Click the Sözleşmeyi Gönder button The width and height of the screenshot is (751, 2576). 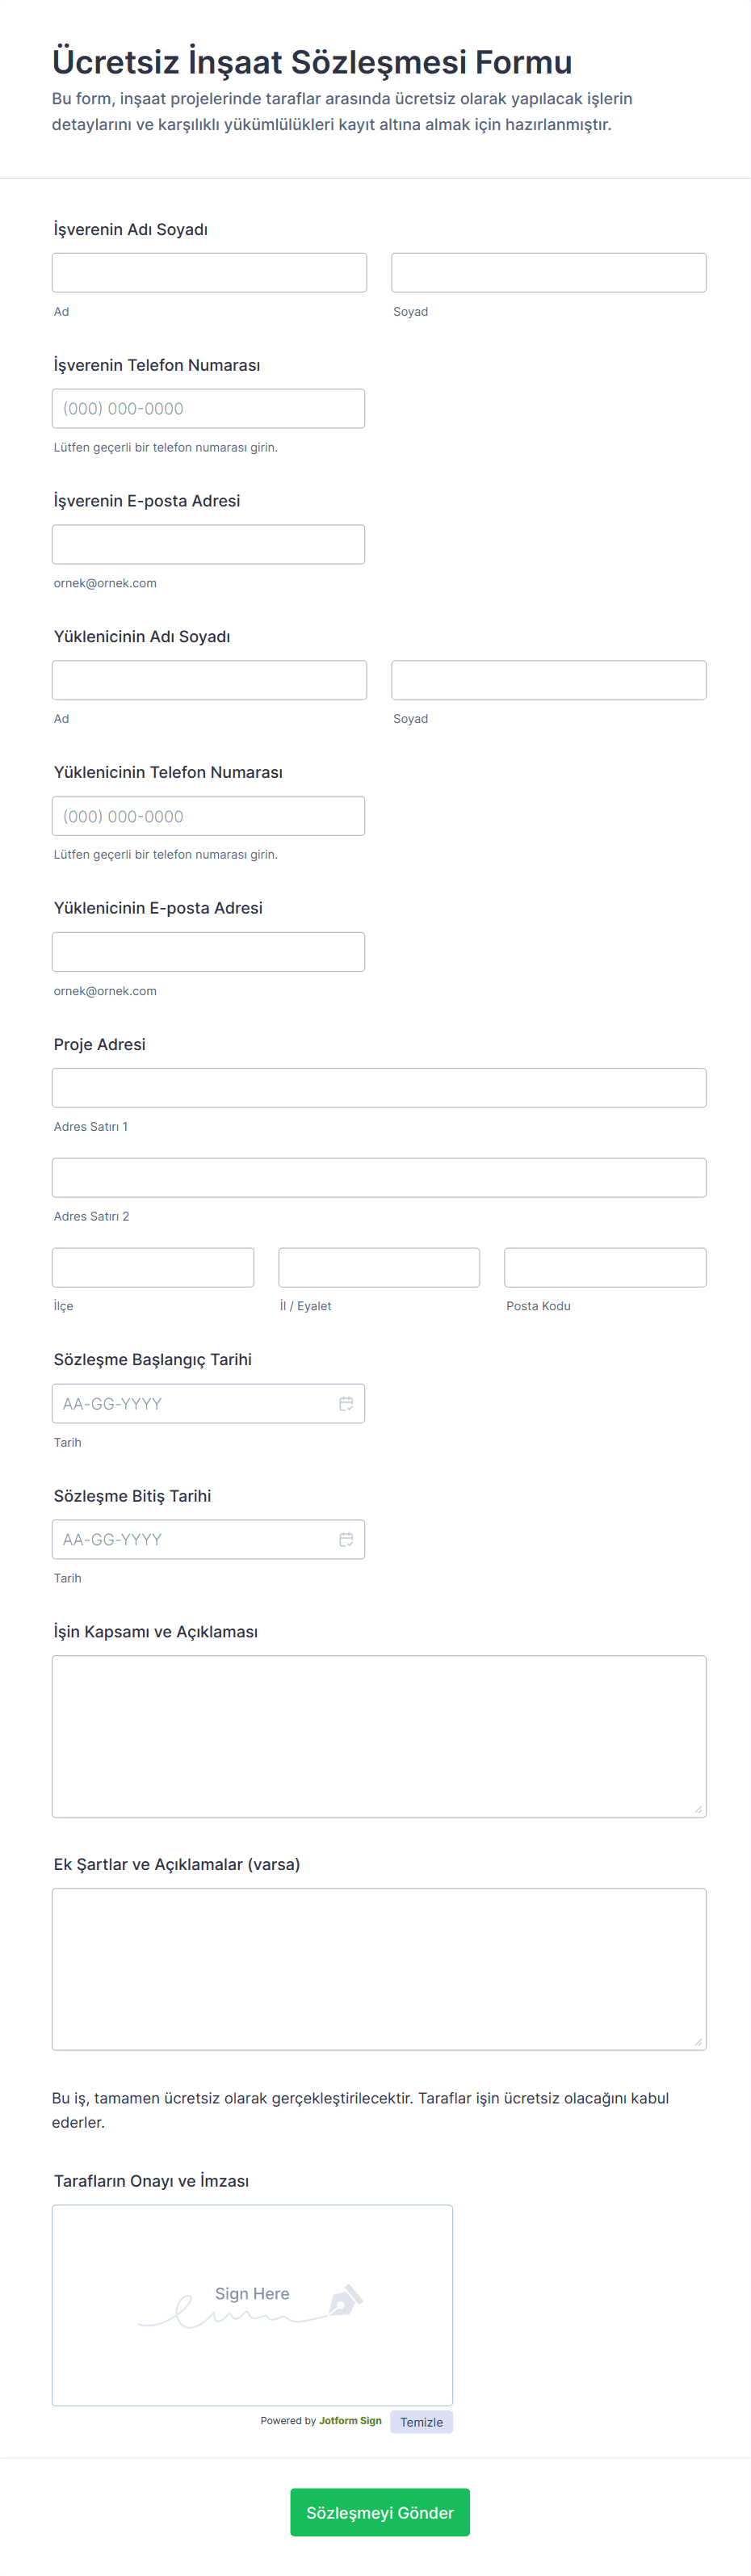tap(379, 2511)
